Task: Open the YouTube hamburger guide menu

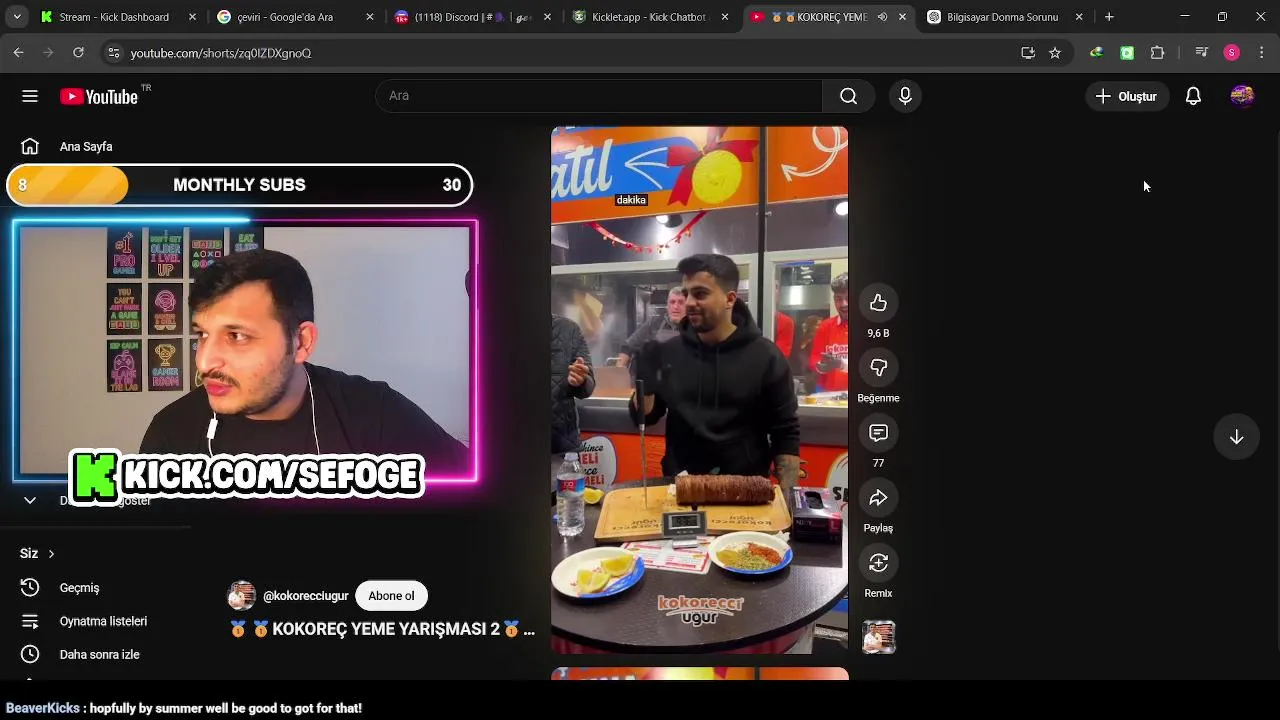Action: pos(30,96)
